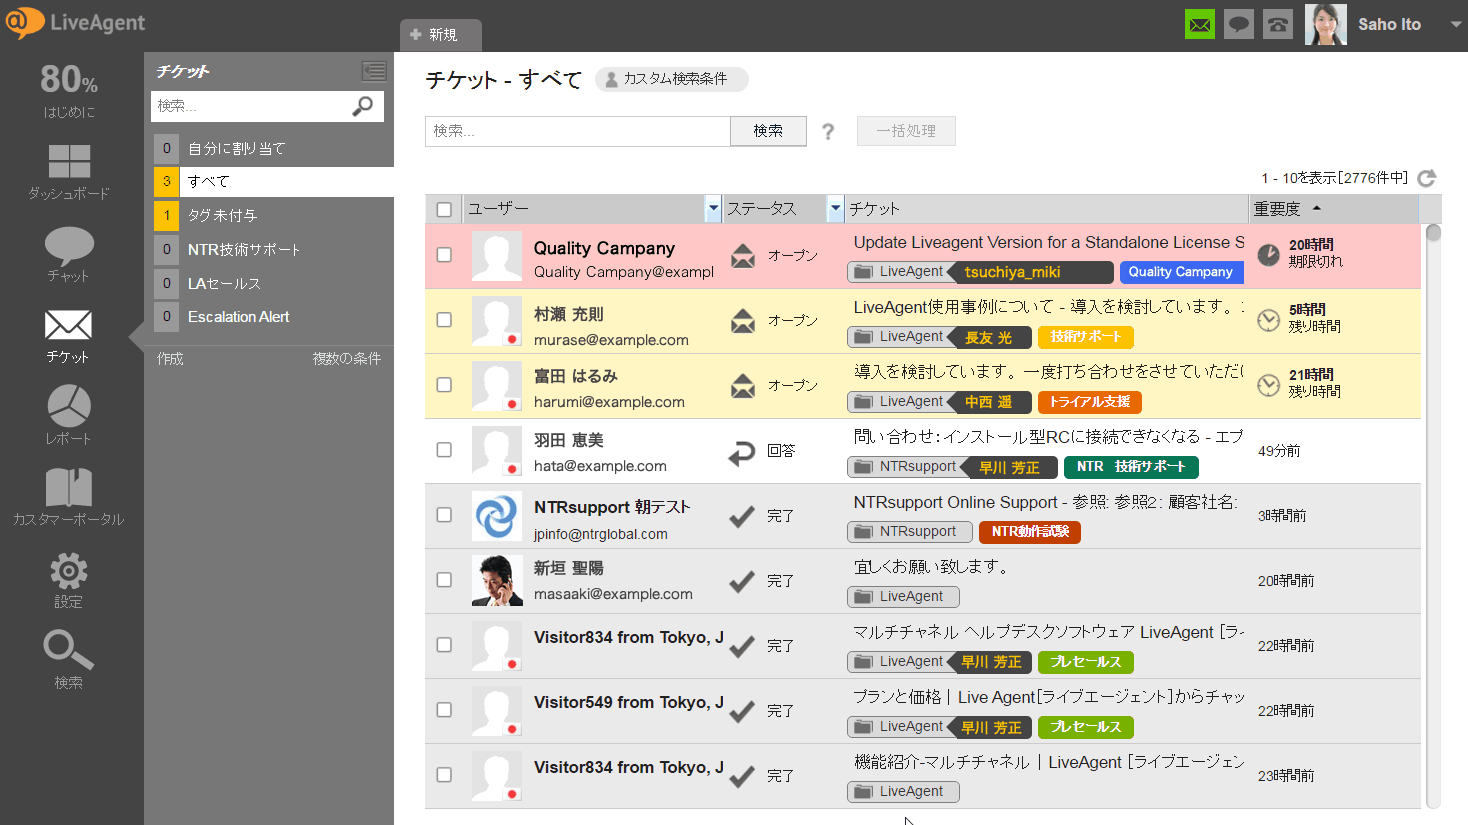This screenshot has height=825, width=1468.
Task: Click the 作成 link in ticket panel
Action: click(x=170, y=358)
